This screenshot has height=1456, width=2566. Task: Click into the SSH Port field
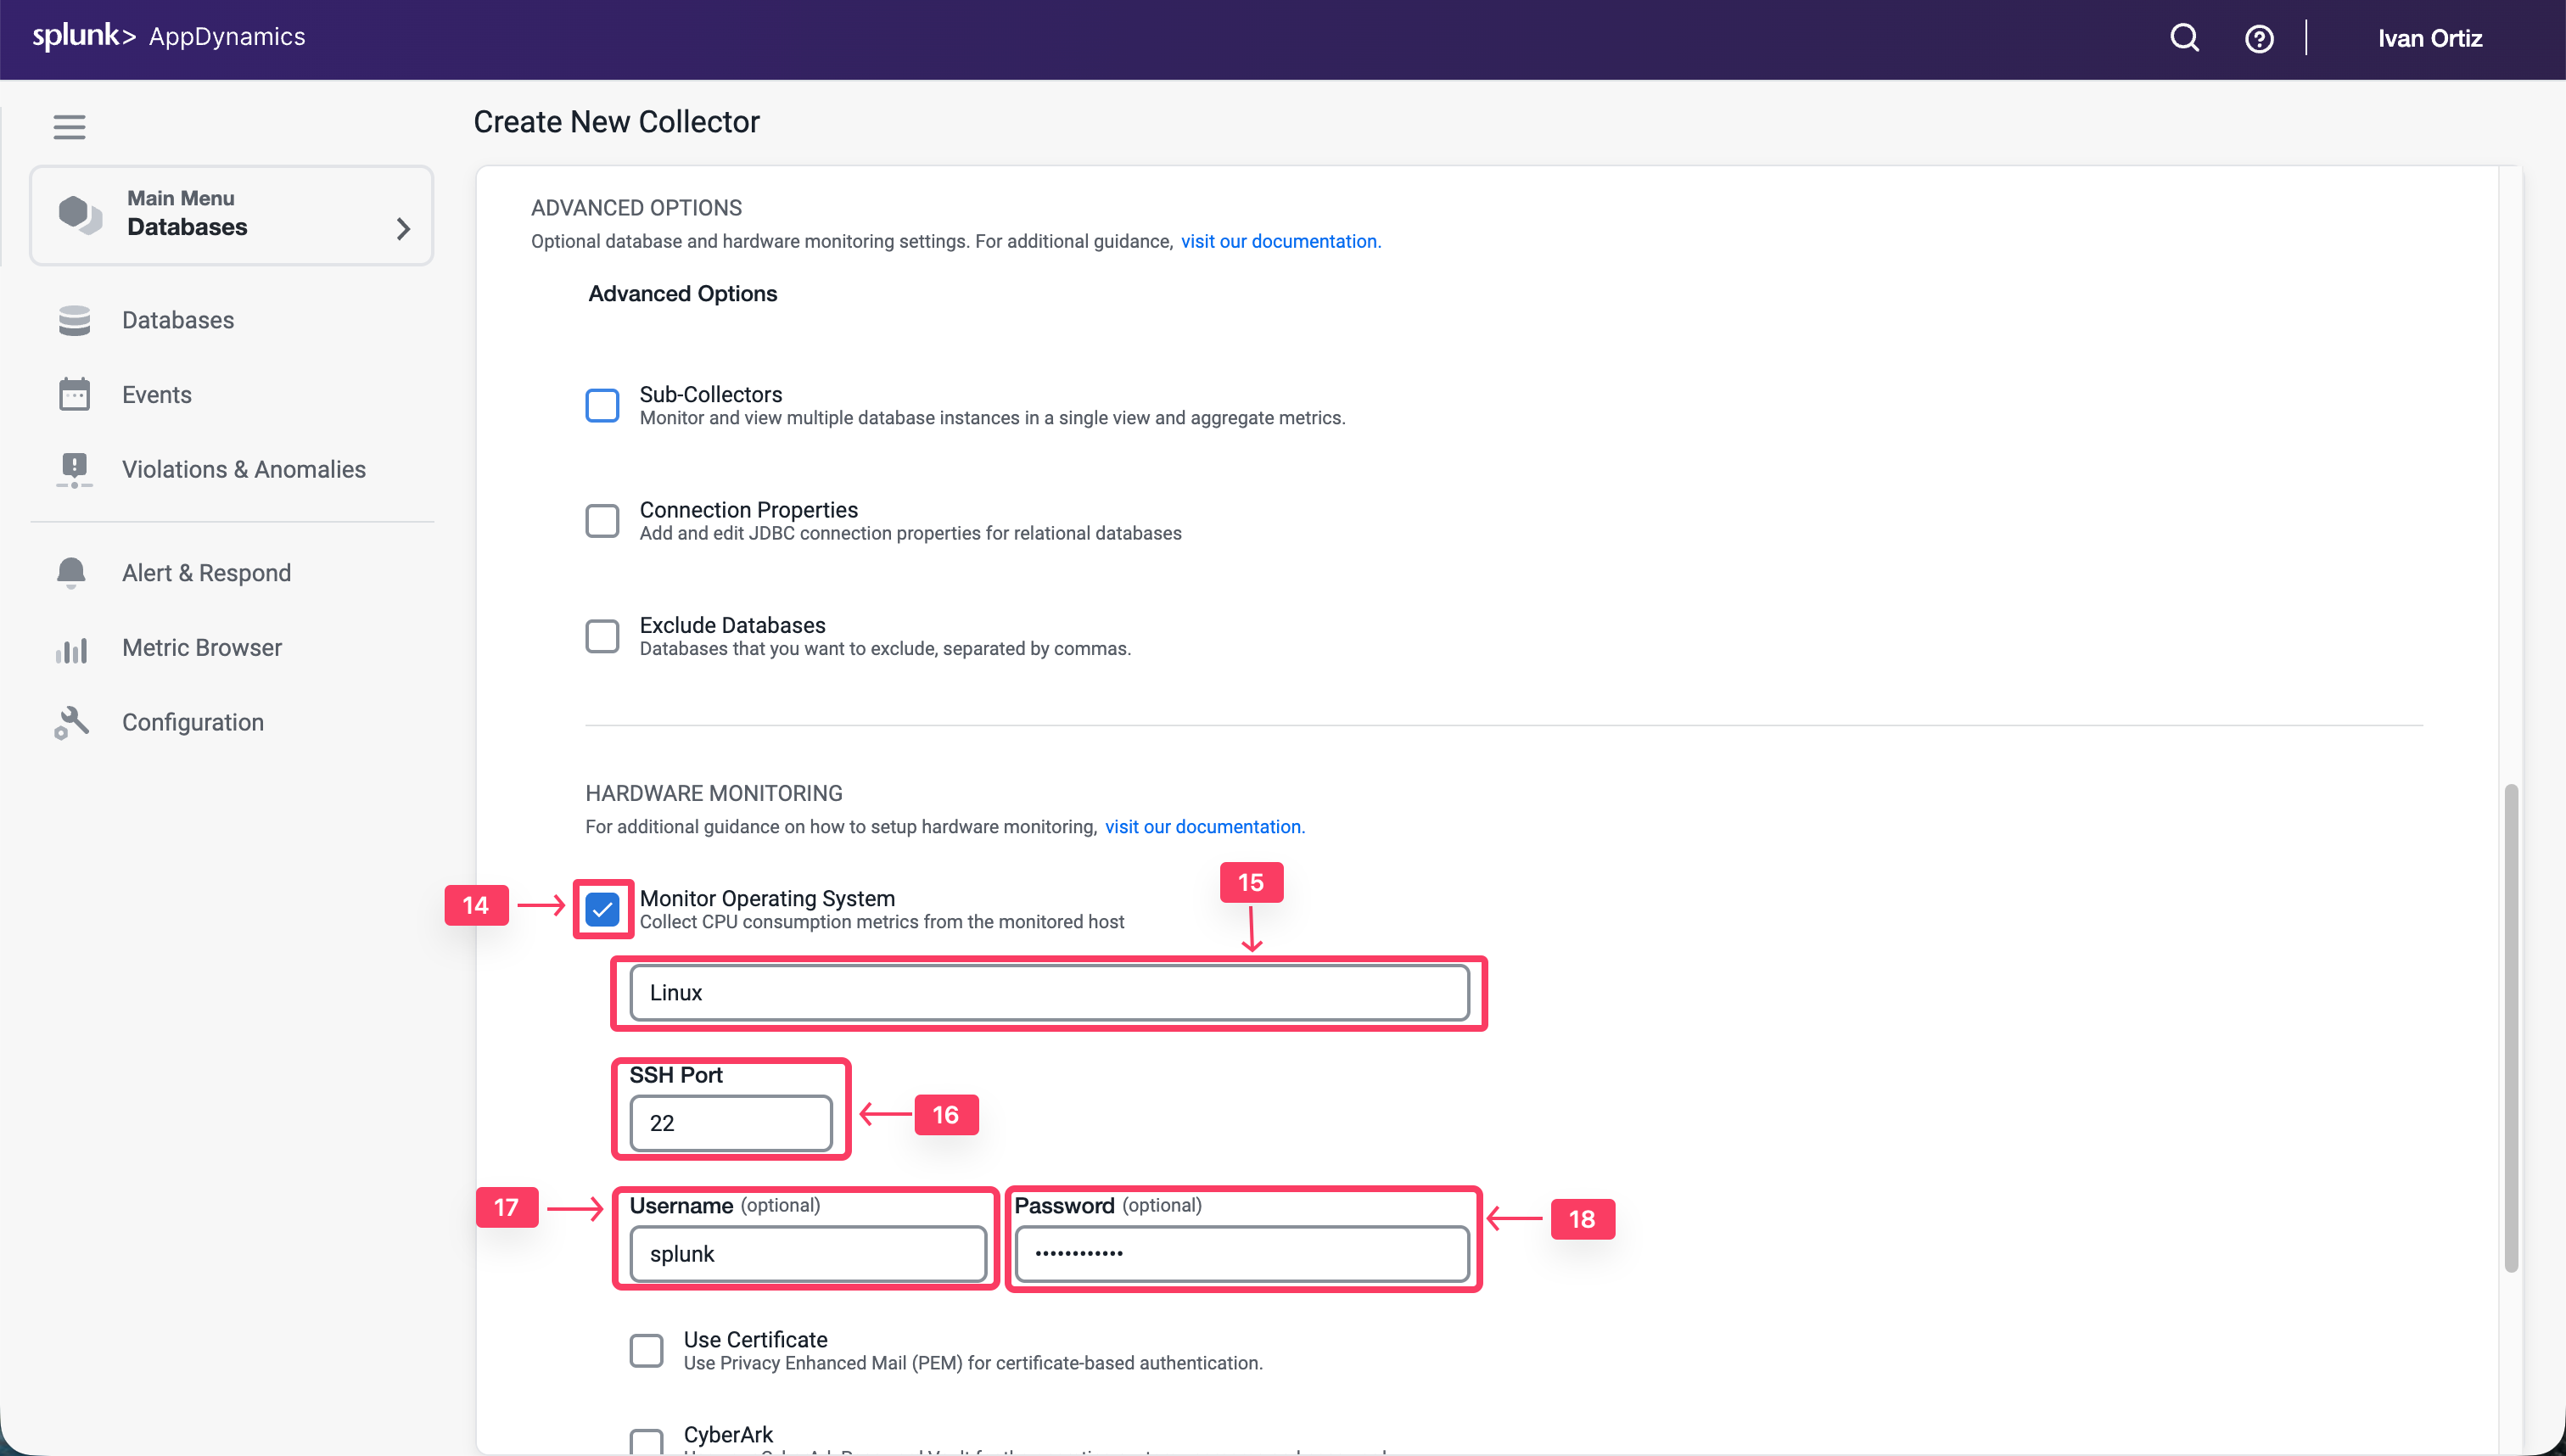point(730,1123)
